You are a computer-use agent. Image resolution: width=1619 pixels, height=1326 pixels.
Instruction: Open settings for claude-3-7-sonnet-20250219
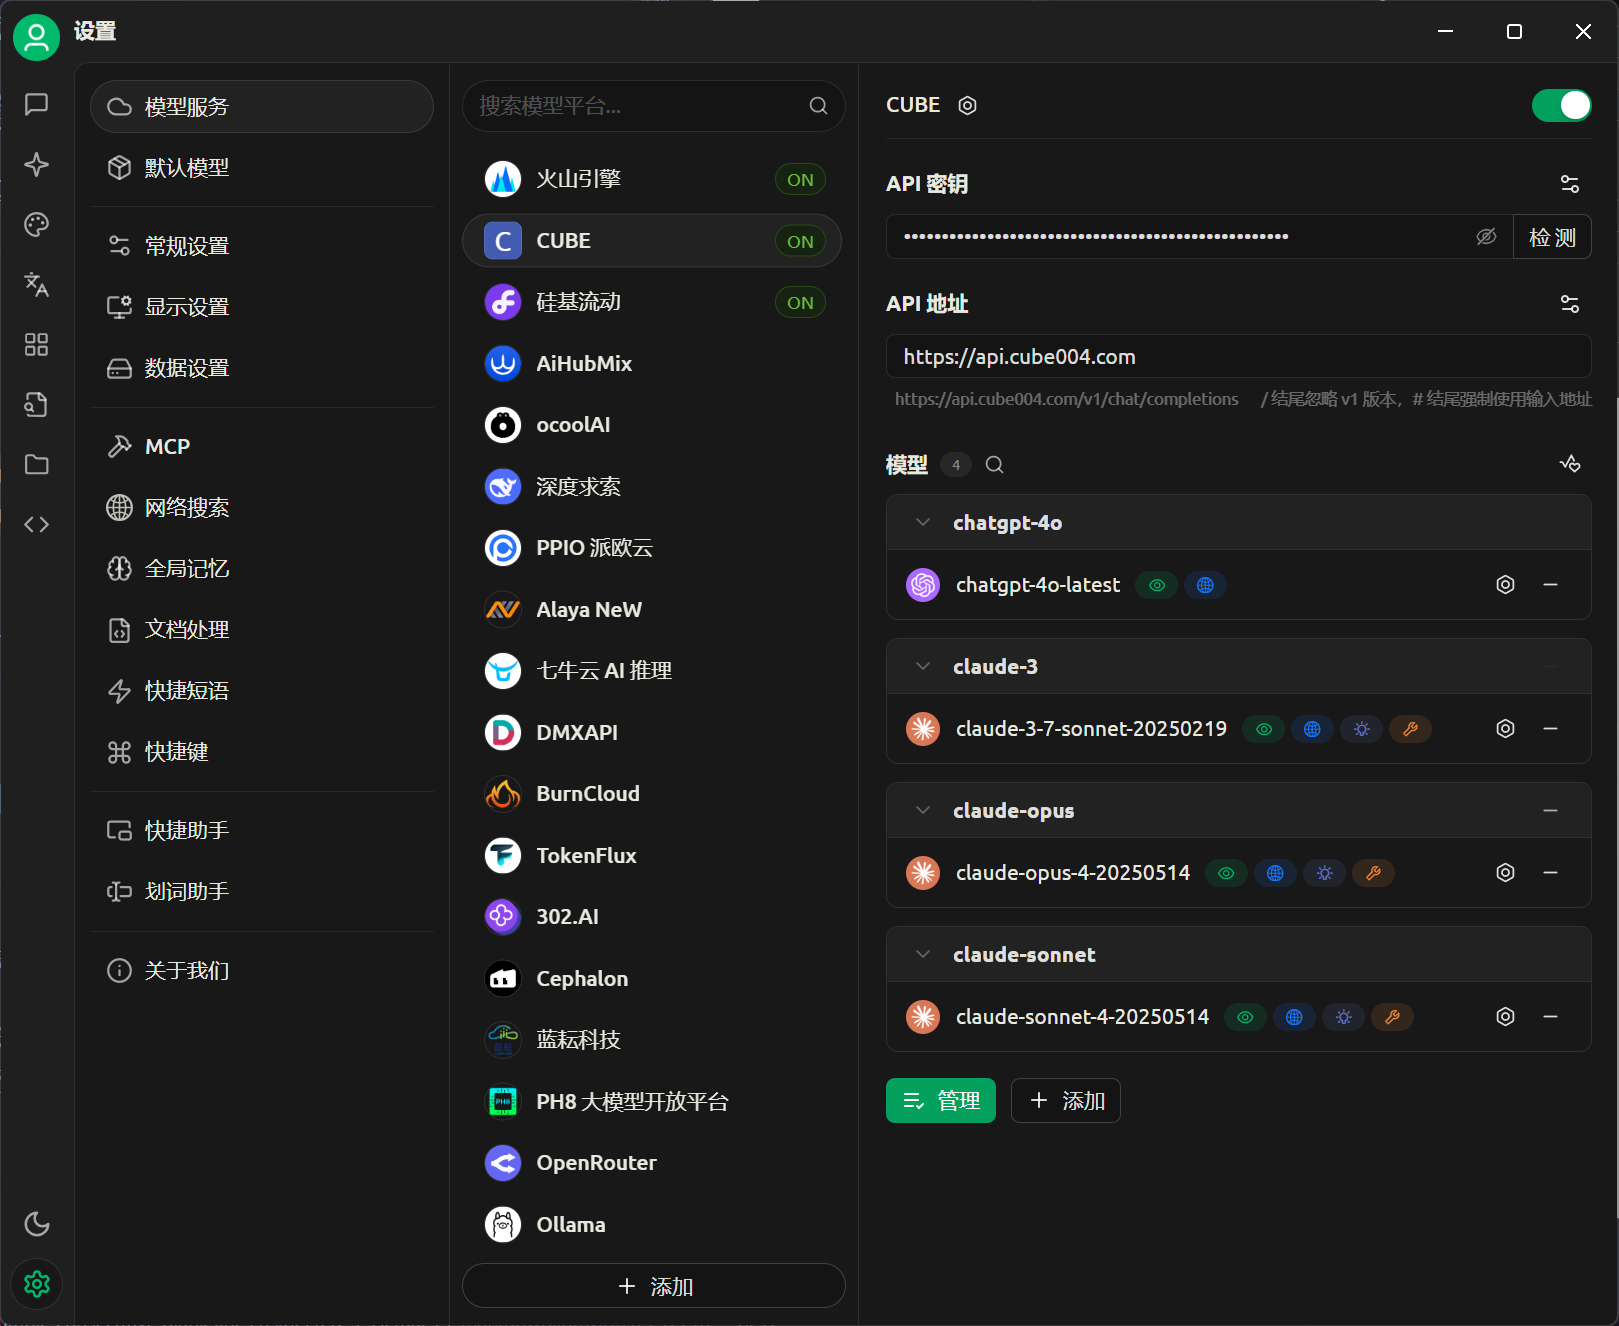coord(1505,729)
